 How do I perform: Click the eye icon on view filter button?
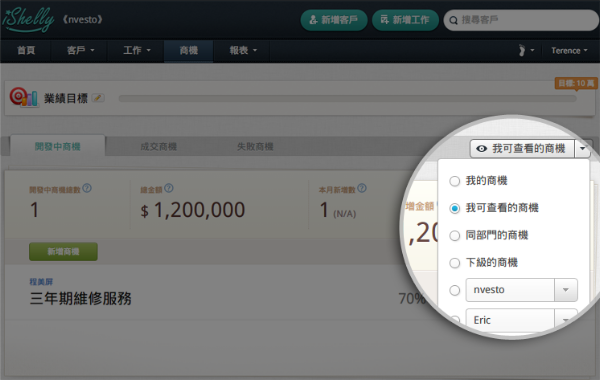pyautogui.click(x=481, y=148)
